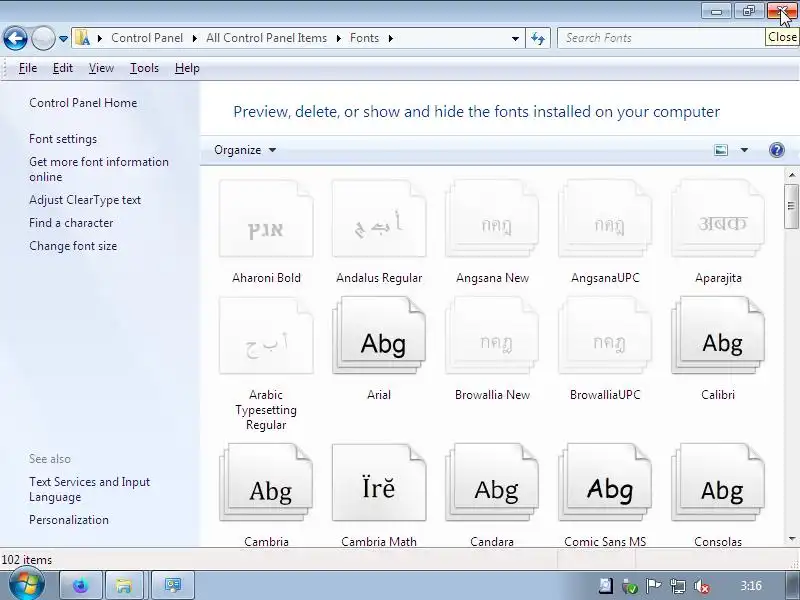Image resolution: width=800 pixels, height=600 pixels.
Task: Open Firefox from the taskbar
Action: 81,585
